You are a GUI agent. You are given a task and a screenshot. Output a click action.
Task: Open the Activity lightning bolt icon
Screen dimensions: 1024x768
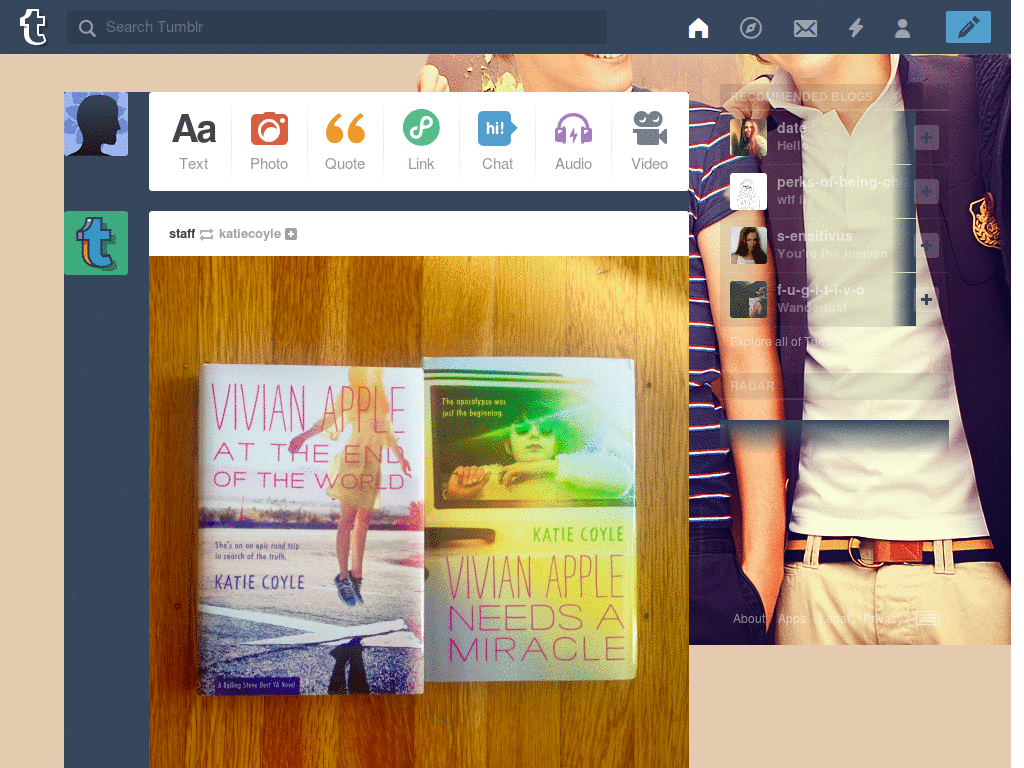tap(856, 27)
